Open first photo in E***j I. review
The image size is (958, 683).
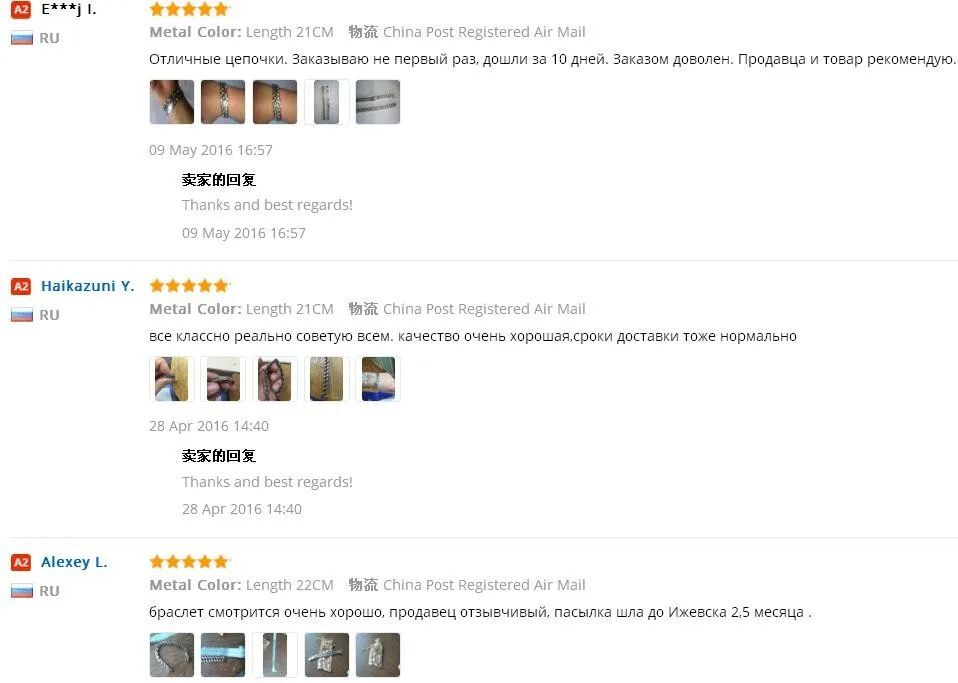coord(172,102)
